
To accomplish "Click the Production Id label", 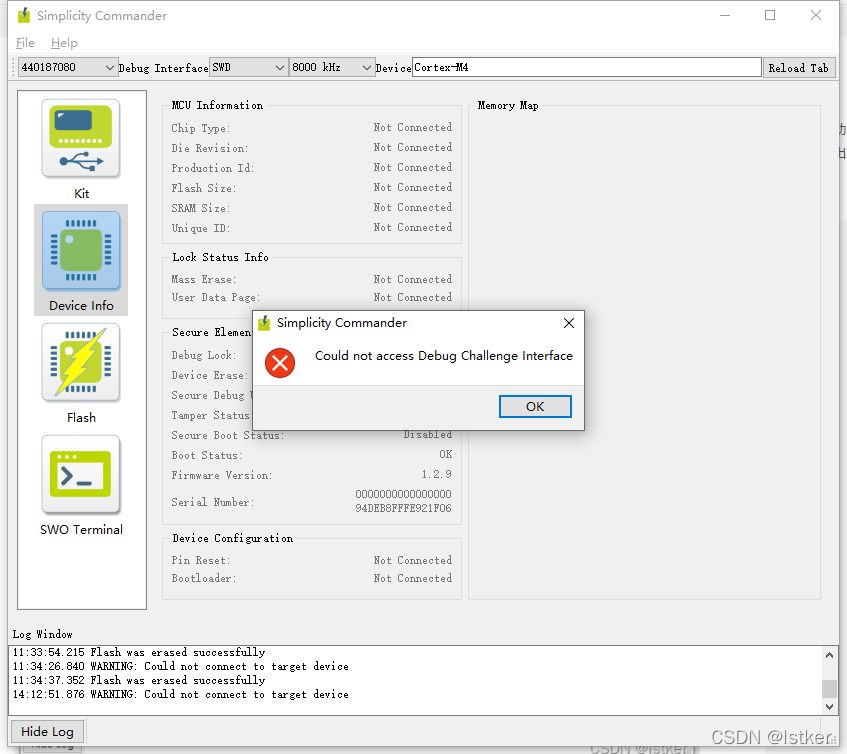I will 212,169.
